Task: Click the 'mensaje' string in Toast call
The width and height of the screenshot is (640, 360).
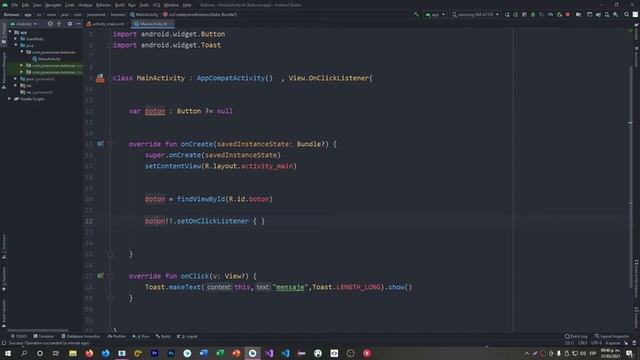Action: pos(290,287)
